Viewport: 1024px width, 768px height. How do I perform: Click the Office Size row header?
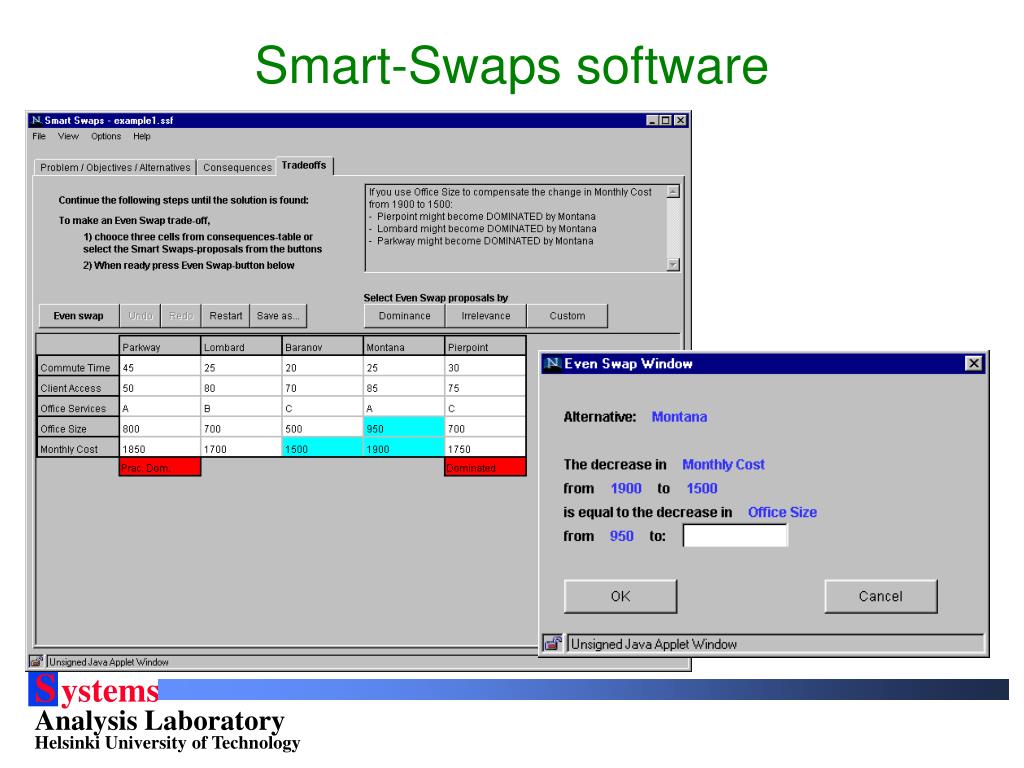tap(78, 428)
